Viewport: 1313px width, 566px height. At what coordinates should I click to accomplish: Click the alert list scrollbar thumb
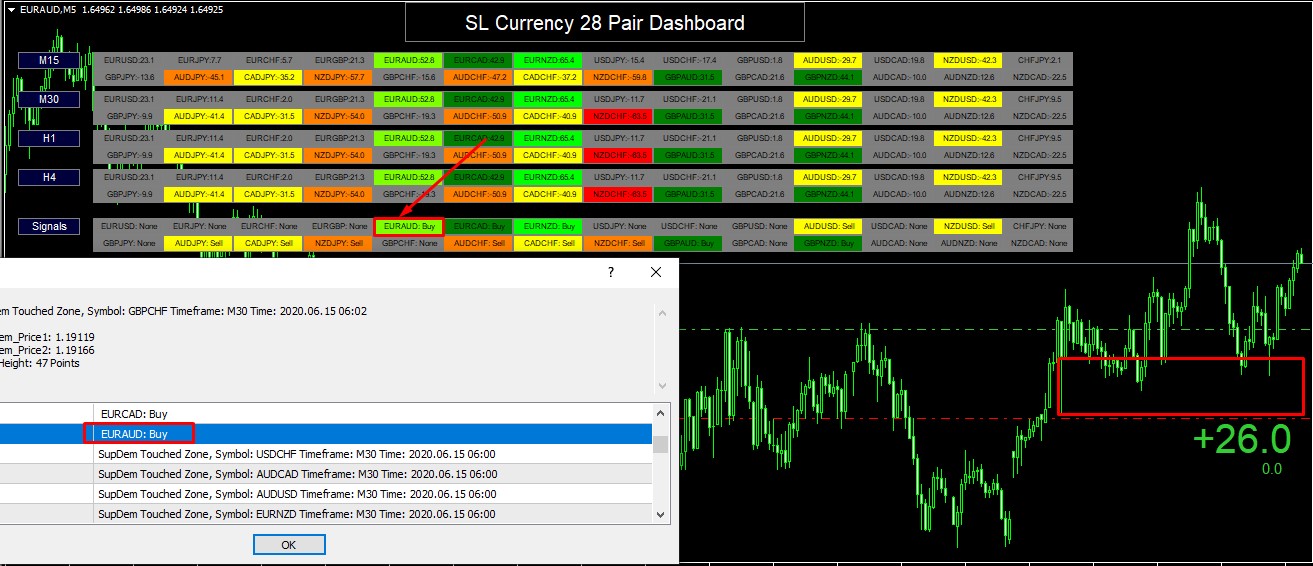tap(660, 444)
